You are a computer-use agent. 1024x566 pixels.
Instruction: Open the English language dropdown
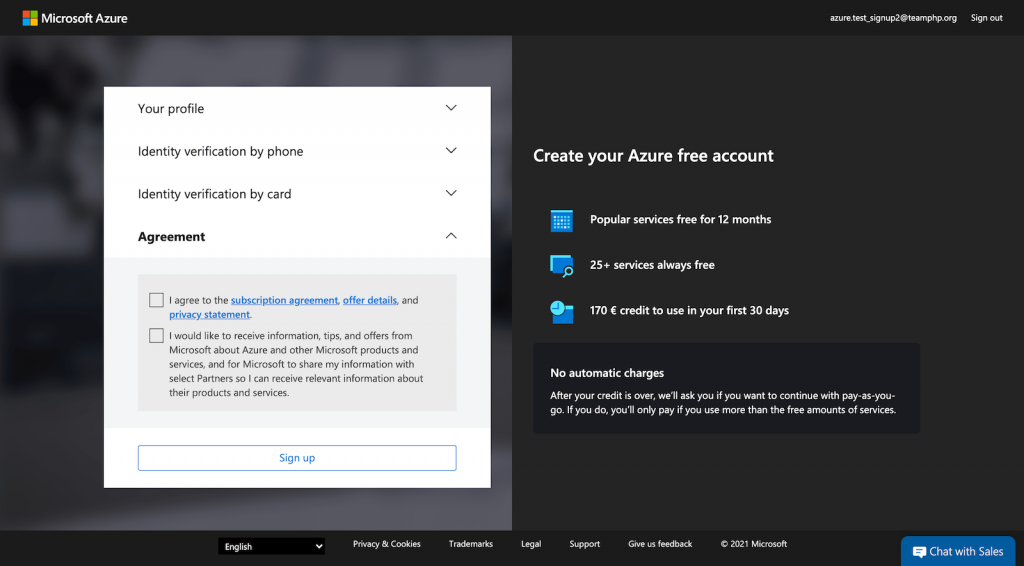point(272,546)
